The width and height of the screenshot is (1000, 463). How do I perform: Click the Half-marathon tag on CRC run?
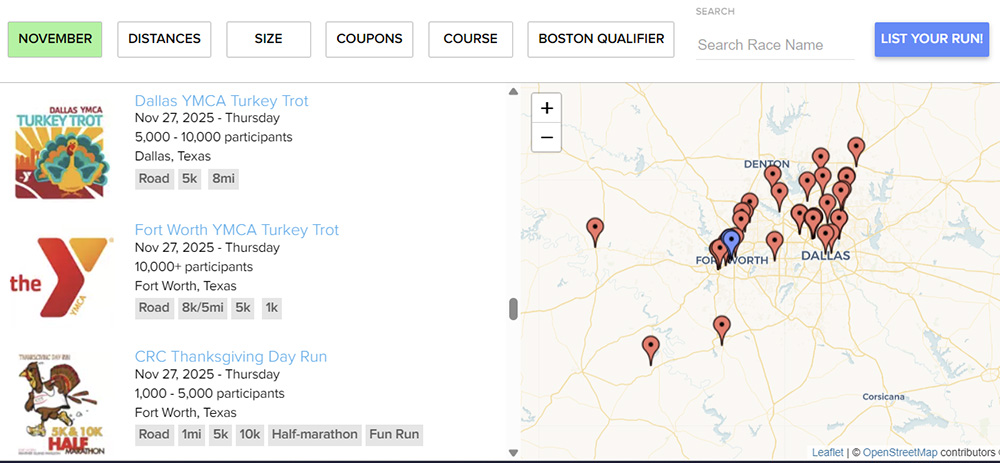coord(315,434)
